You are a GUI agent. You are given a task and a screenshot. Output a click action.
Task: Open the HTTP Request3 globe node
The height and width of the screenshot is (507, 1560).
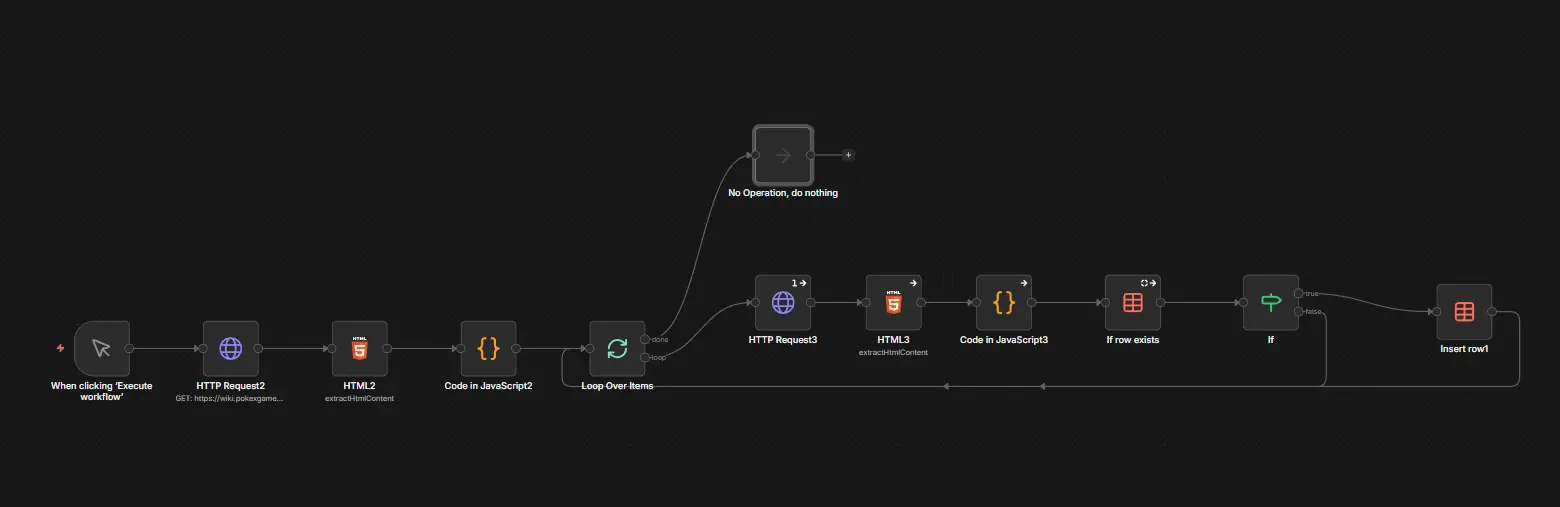[x=783, y=302]
